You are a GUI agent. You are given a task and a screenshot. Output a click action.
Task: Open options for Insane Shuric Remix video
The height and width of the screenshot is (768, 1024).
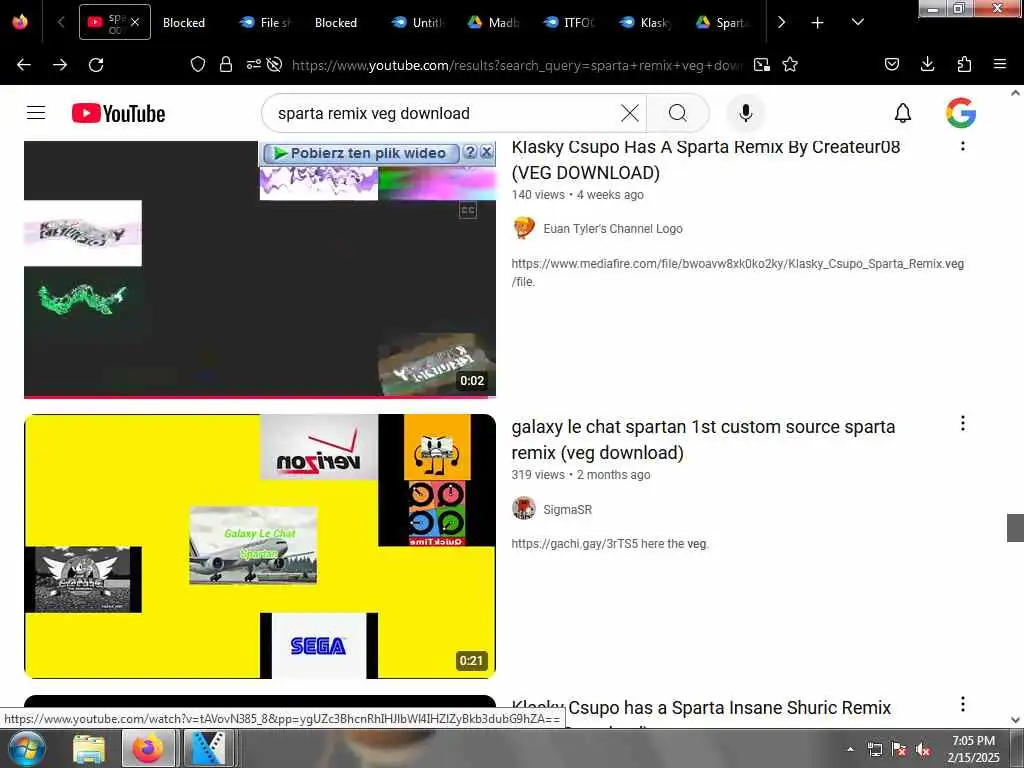point(963,704)
